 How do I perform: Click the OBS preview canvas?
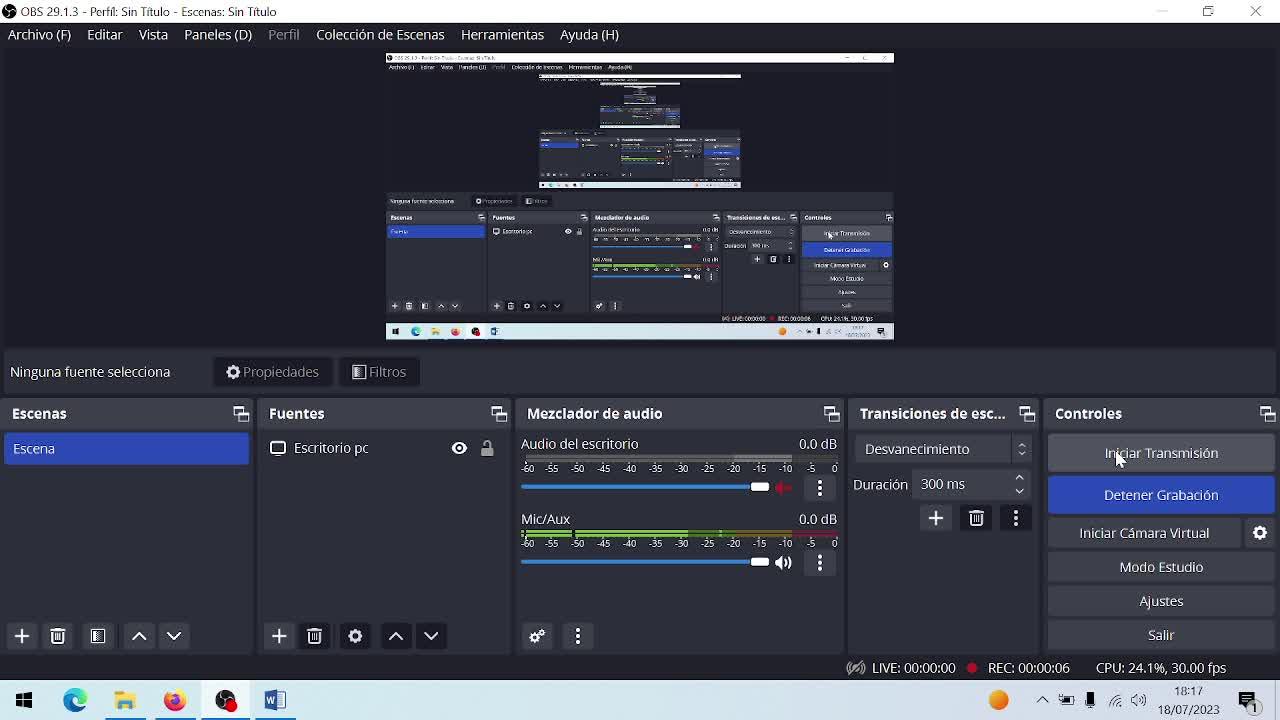coord(640,196)
